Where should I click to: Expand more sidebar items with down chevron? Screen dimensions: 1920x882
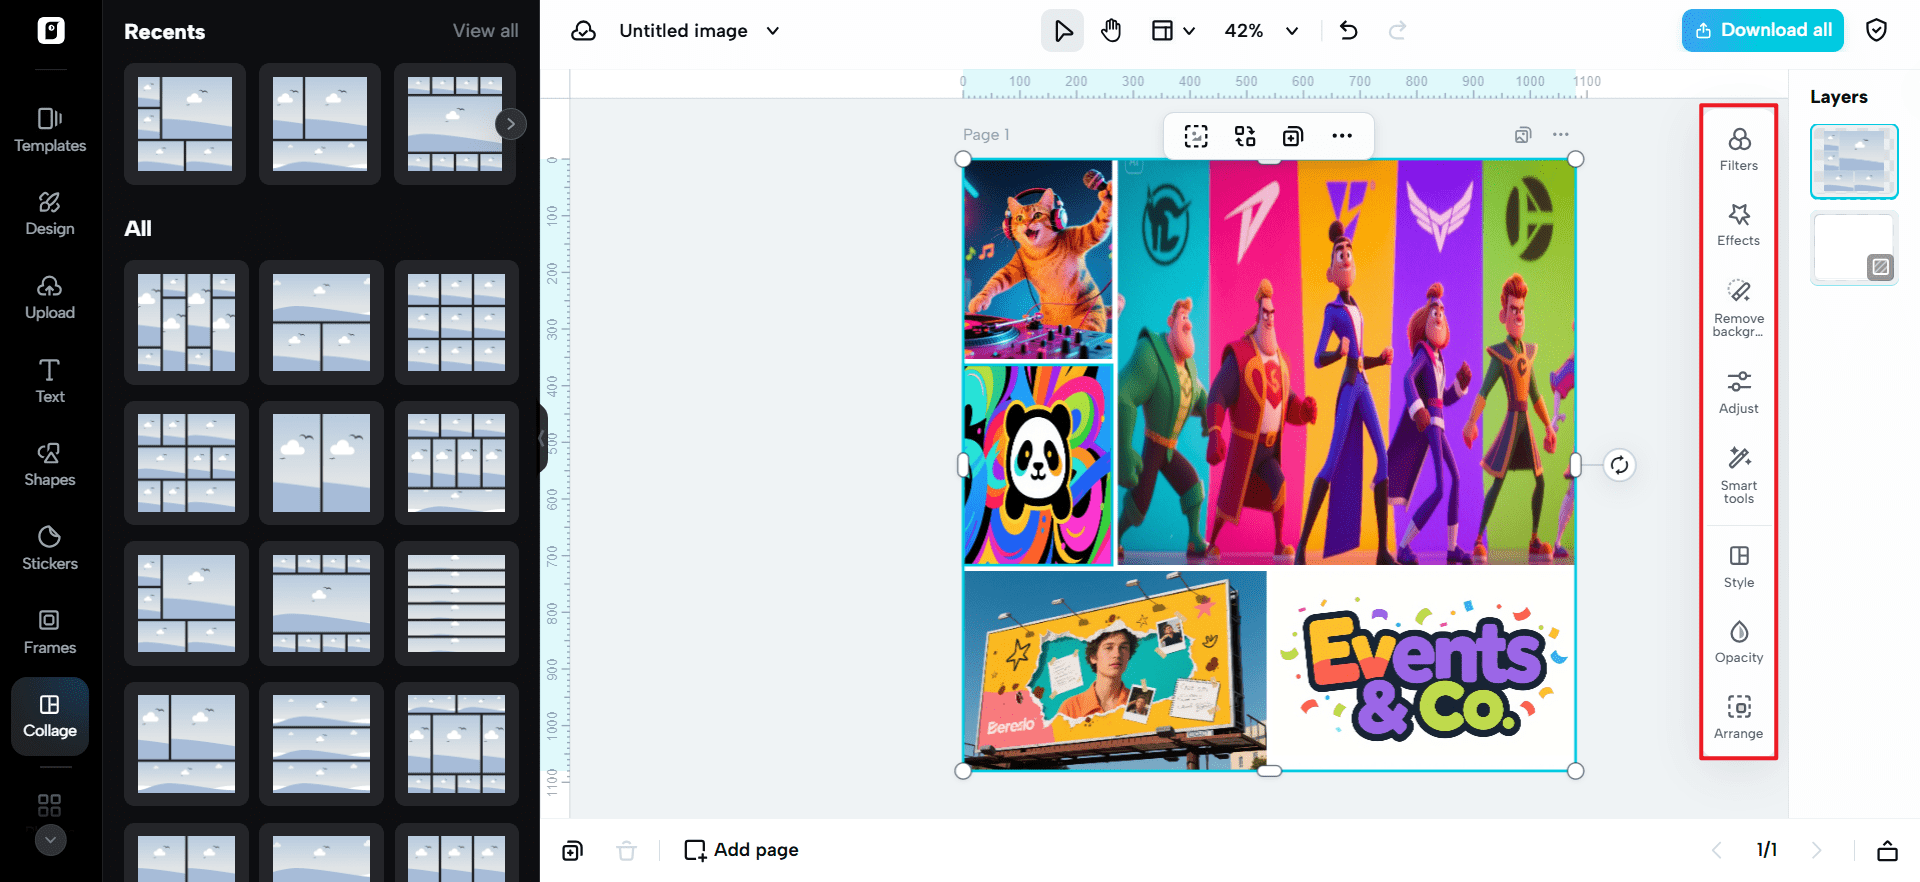point(51,840)
